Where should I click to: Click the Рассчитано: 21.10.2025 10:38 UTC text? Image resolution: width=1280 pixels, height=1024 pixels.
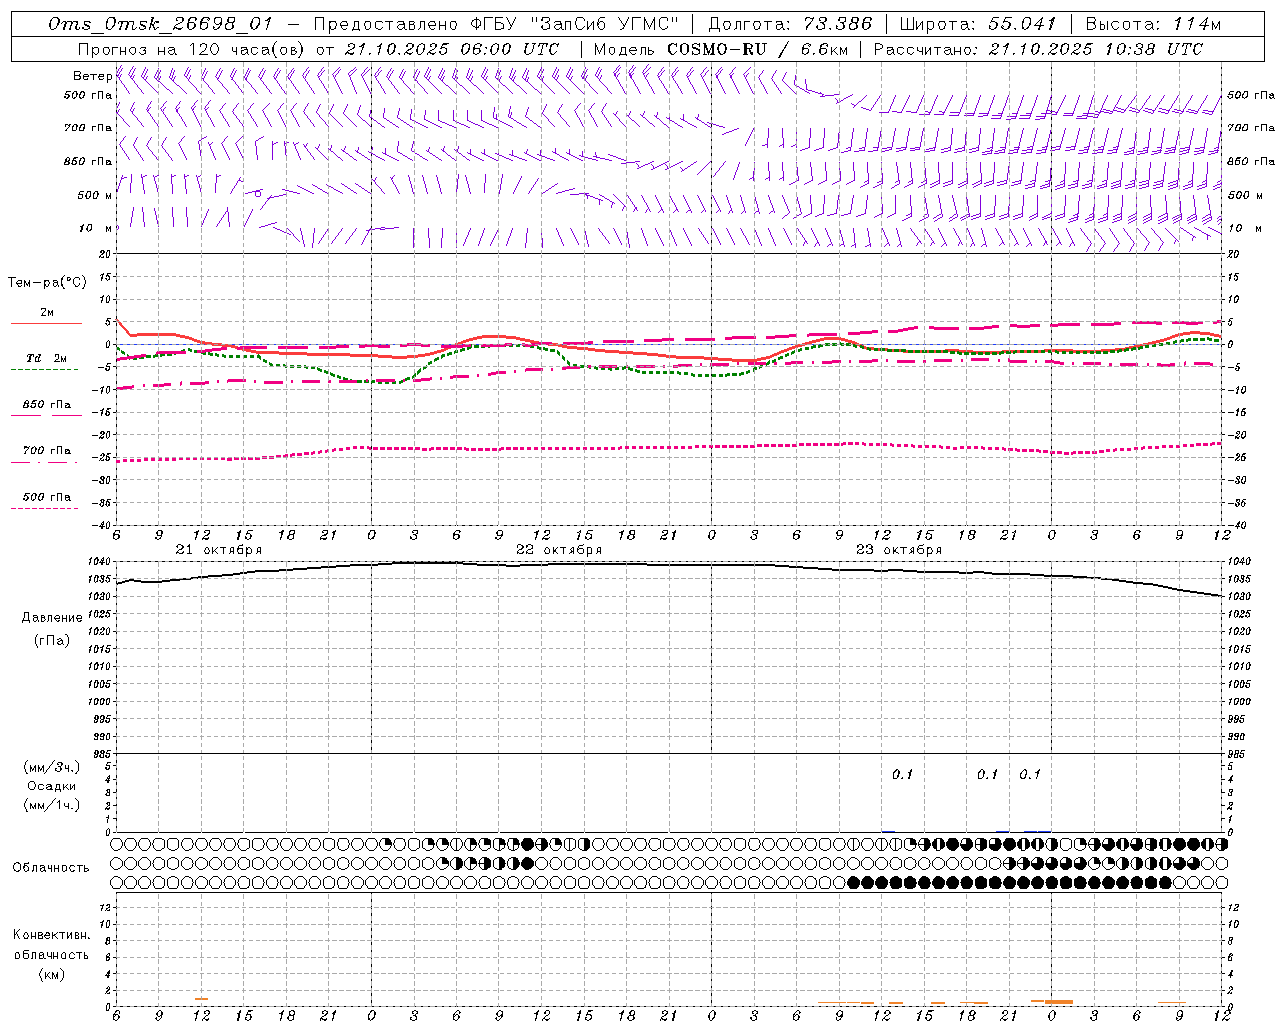pyautogui.click(x=1038, y=49)
